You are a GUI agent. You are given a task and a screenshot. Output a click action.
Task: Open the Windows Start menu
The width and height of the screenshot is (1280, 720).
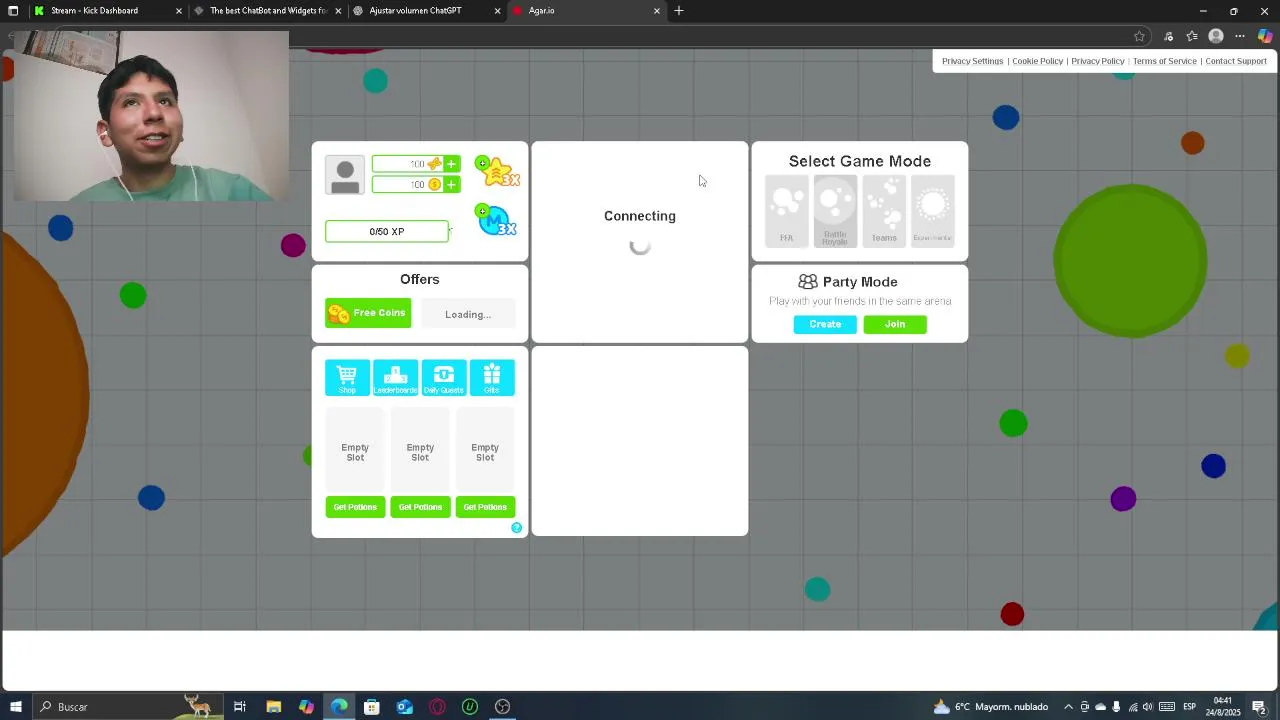click(15, 707)
